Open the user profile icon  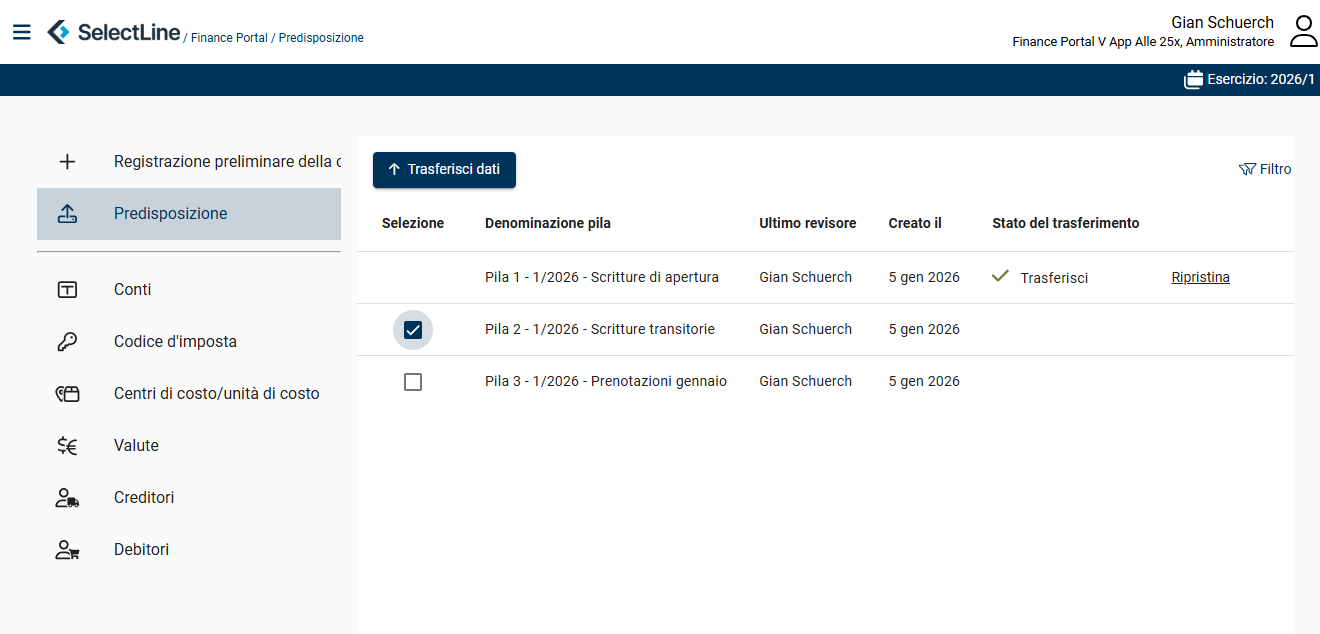point(1303,31)
